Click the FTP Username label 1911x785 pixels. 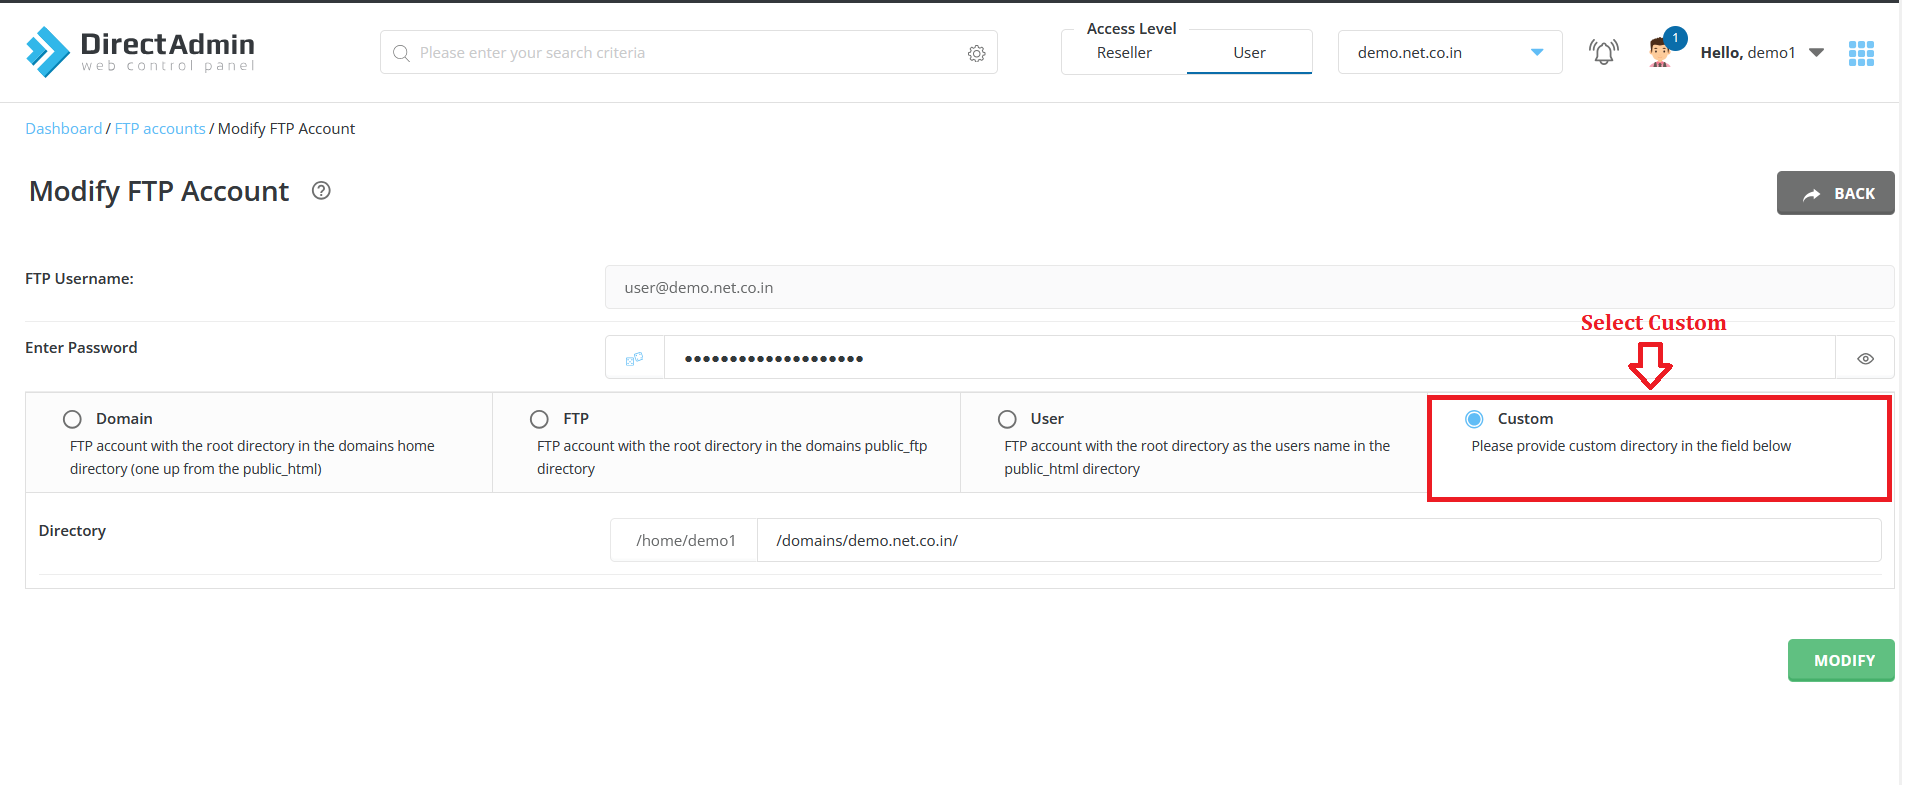[x=79, y=279]
